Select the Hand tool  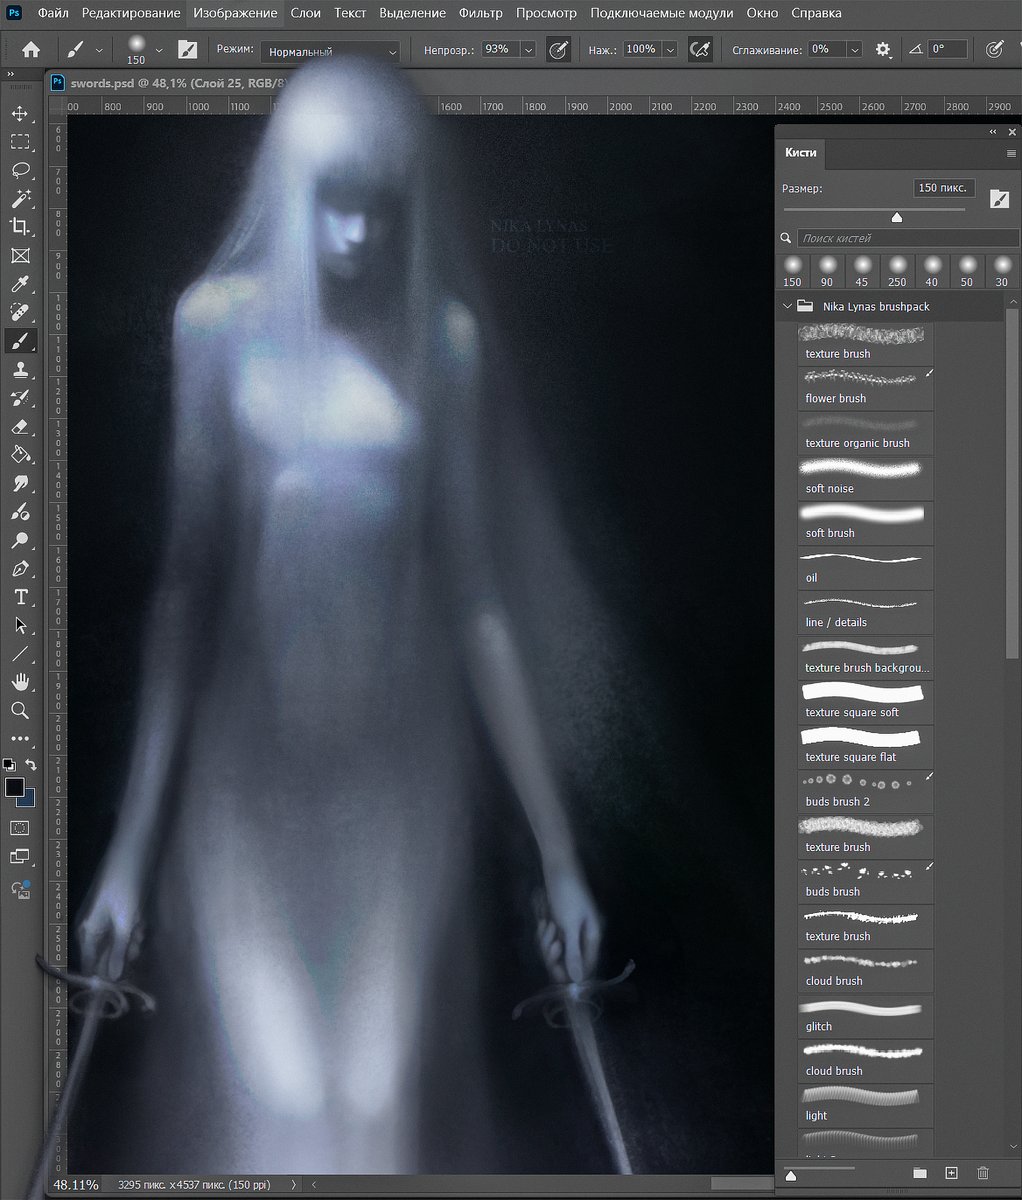pos(20,682)
